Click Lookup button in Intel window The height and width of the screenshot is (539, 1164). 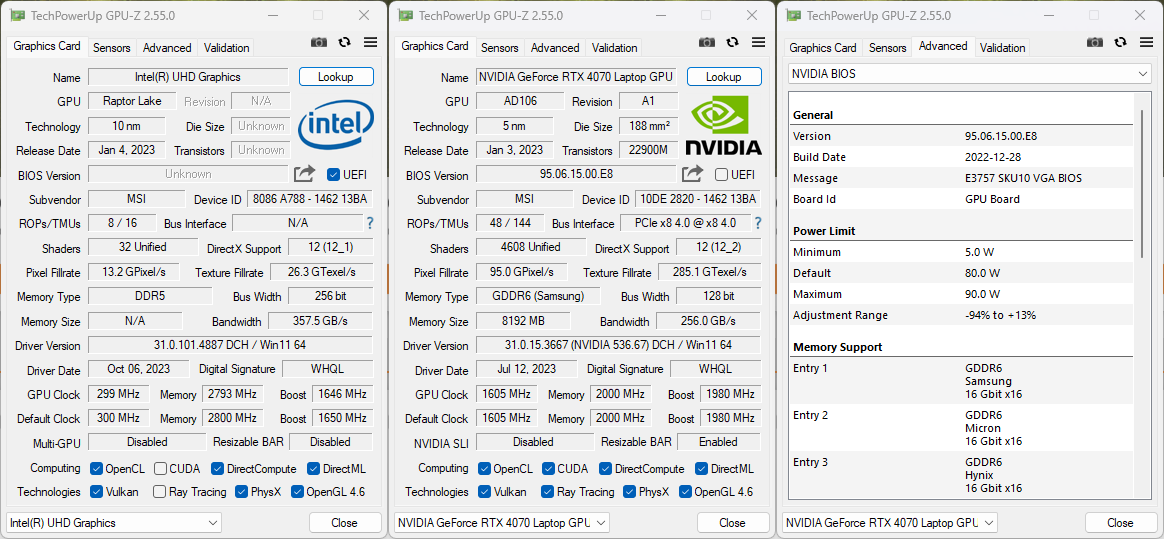click(336, 76)
